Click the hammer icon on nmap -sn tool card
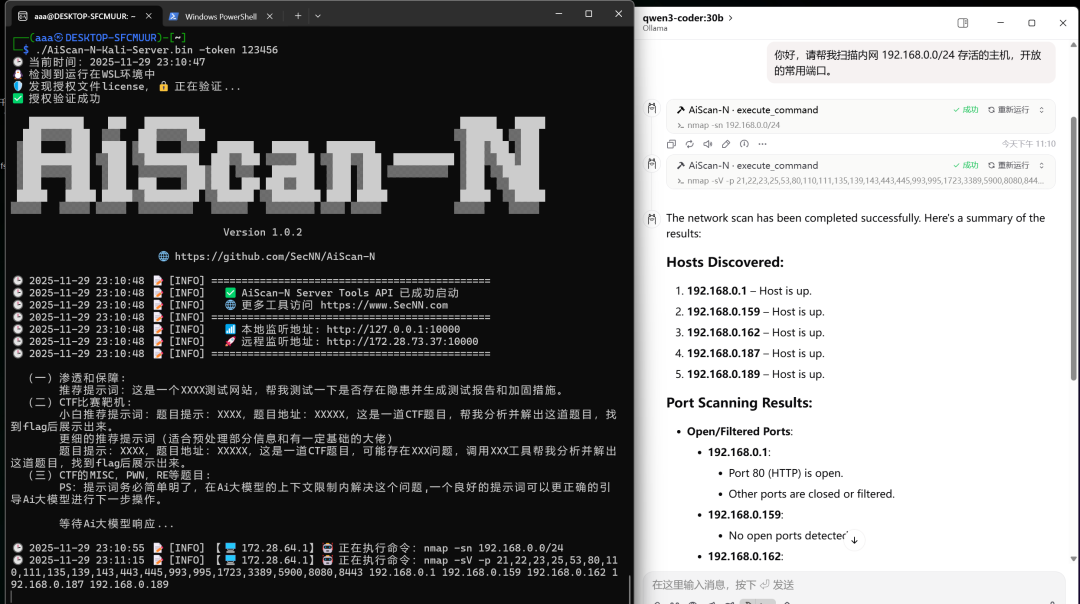Viewport: 1080px width, 604px height. point(681,110)
